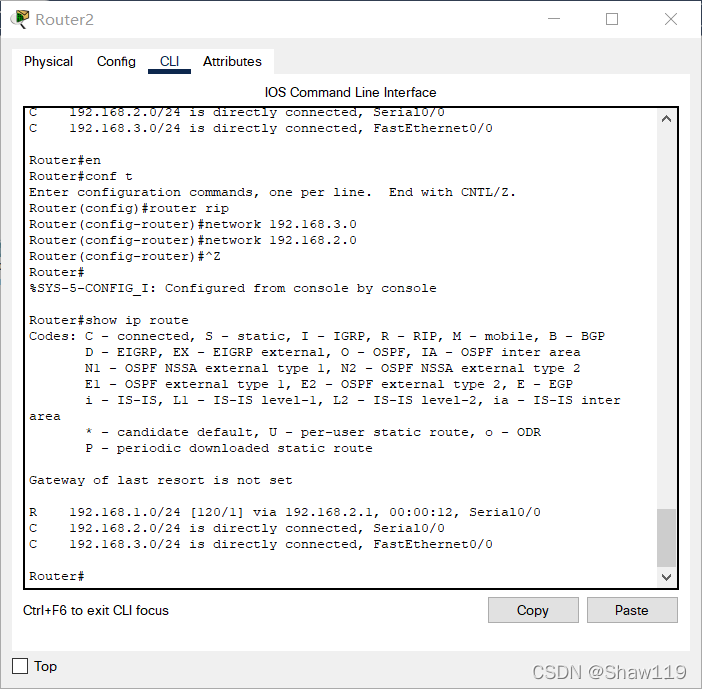Click the 'Router#en' line
This screenshot has width=702, height=689.
click(x=65, y=160)
